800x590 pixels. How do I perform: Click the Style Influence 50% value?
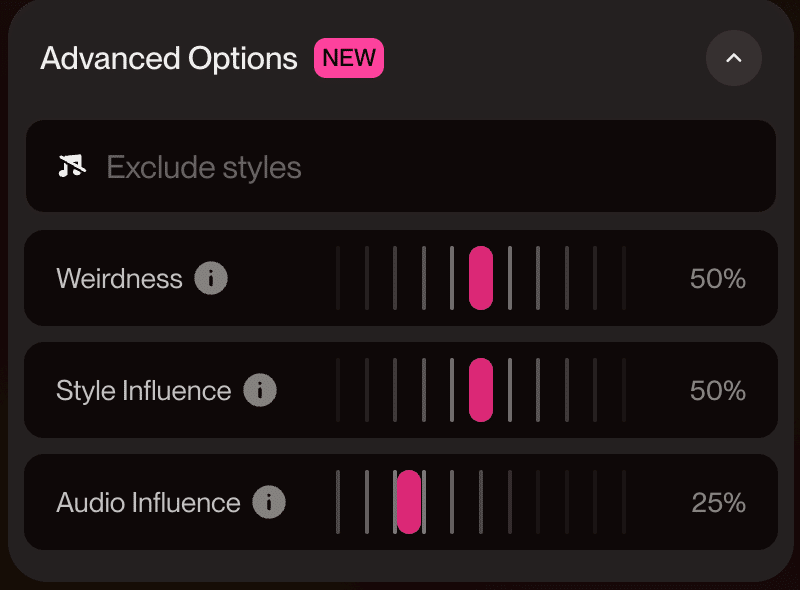(x=717, y=390)
